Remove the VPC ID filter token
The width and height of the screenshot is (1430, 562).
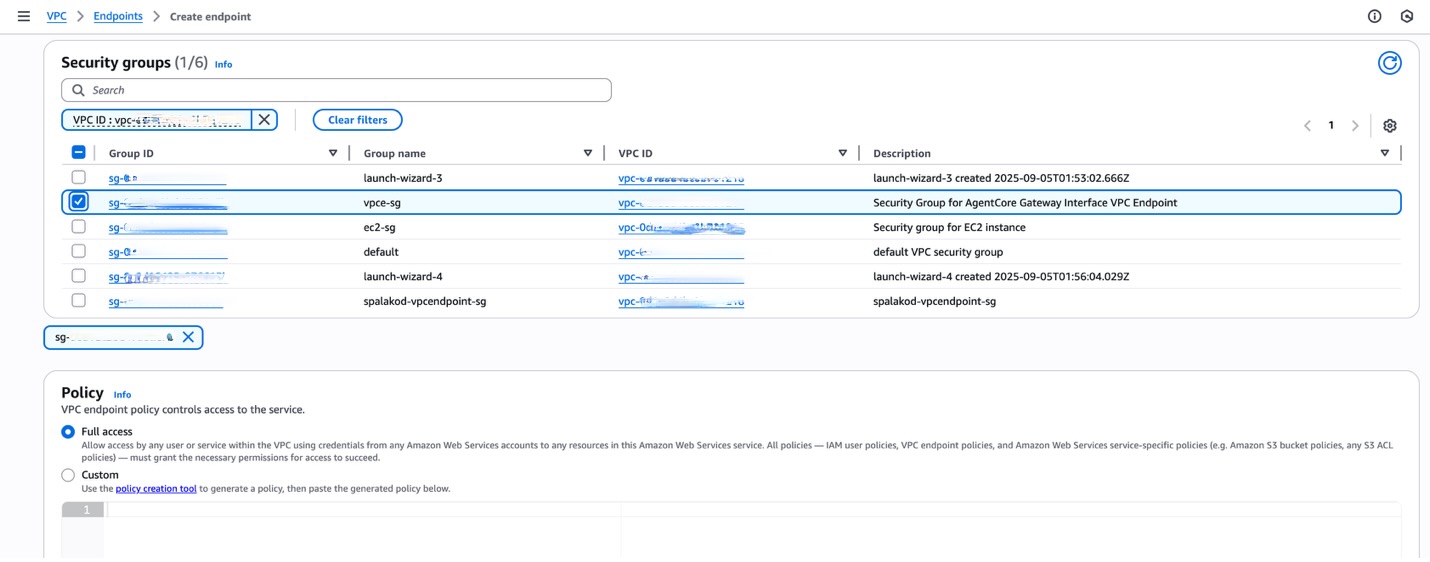(x=264, y=120)
